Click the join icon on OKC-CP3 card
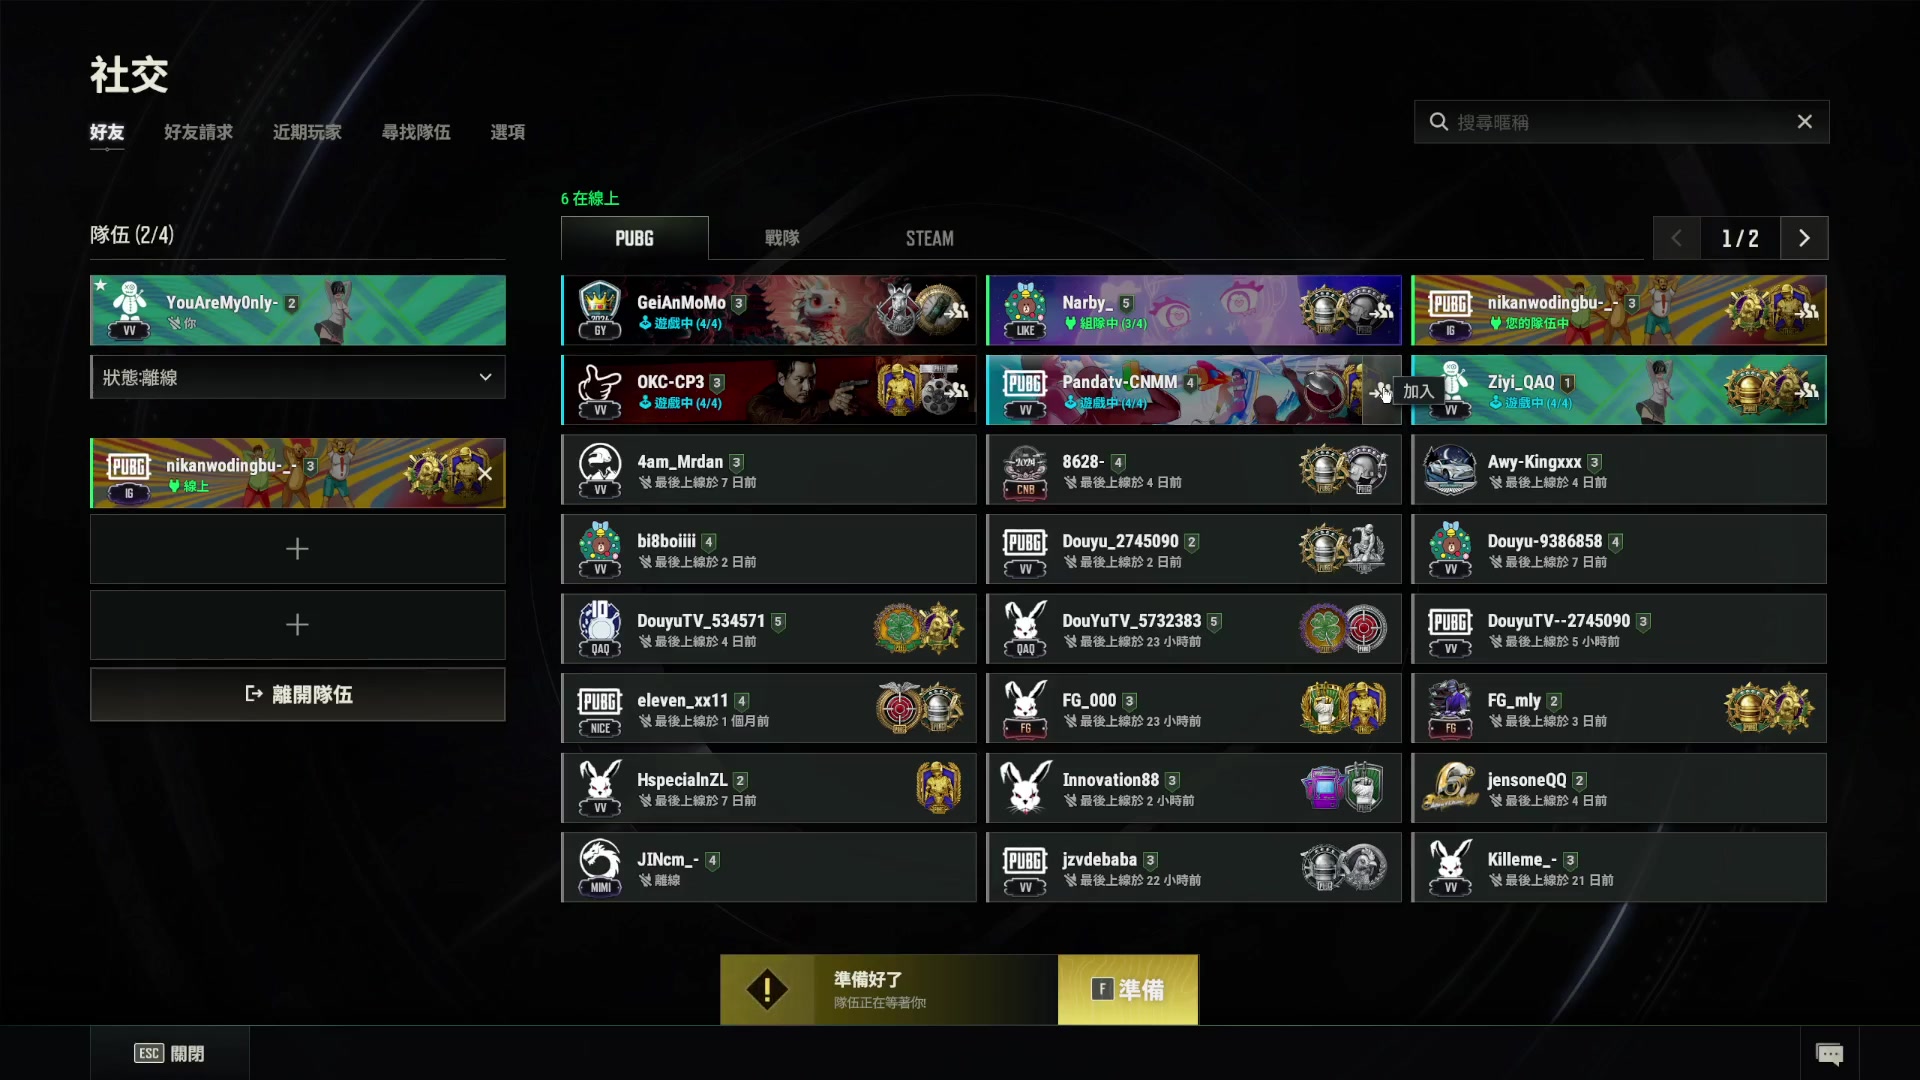The width and height of the screenshot is (1920, 1080). coord(956,391)
